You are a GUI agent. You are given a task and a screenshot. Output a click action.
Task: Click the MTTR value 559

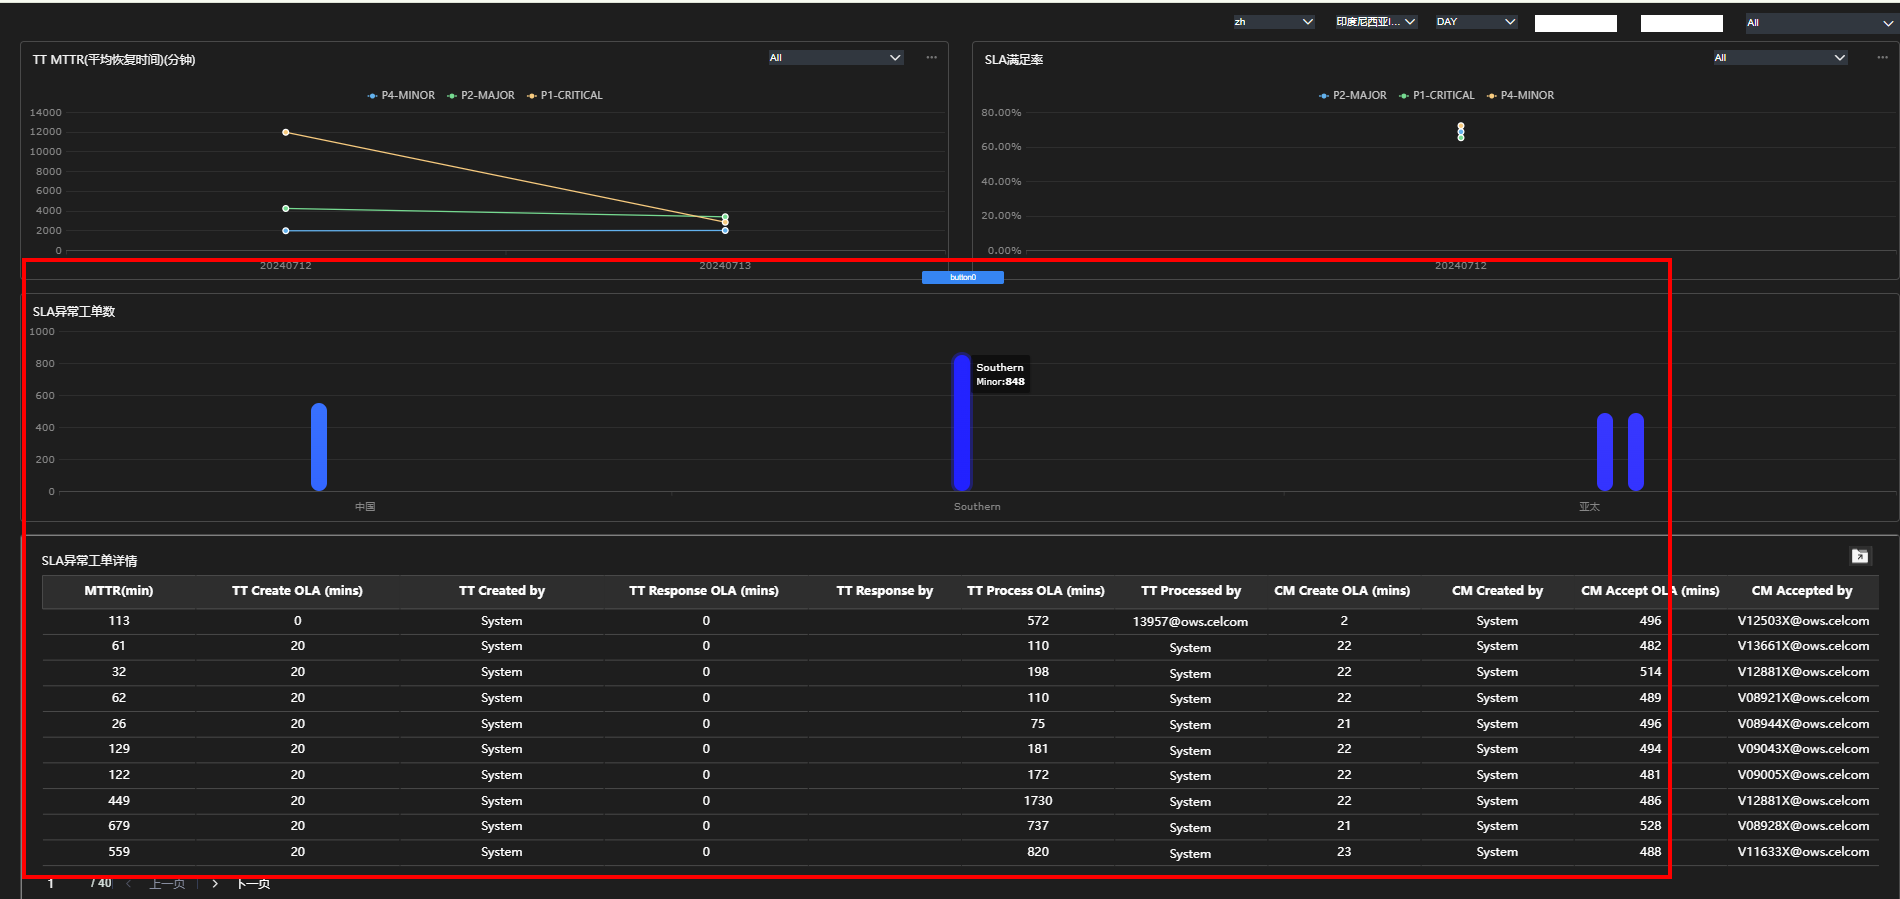pos(119,852)
